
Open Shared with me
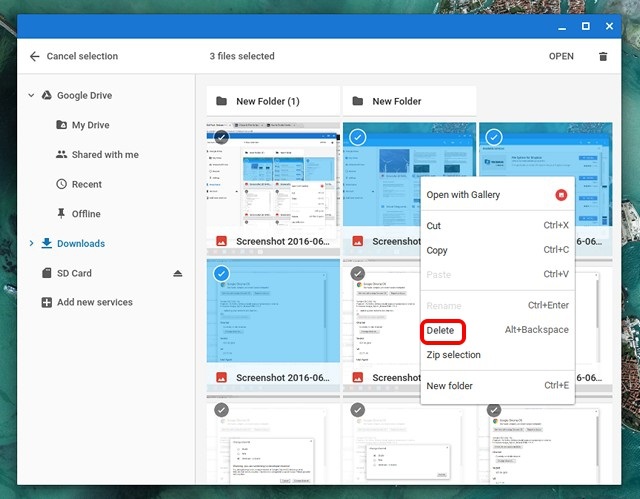106,155
